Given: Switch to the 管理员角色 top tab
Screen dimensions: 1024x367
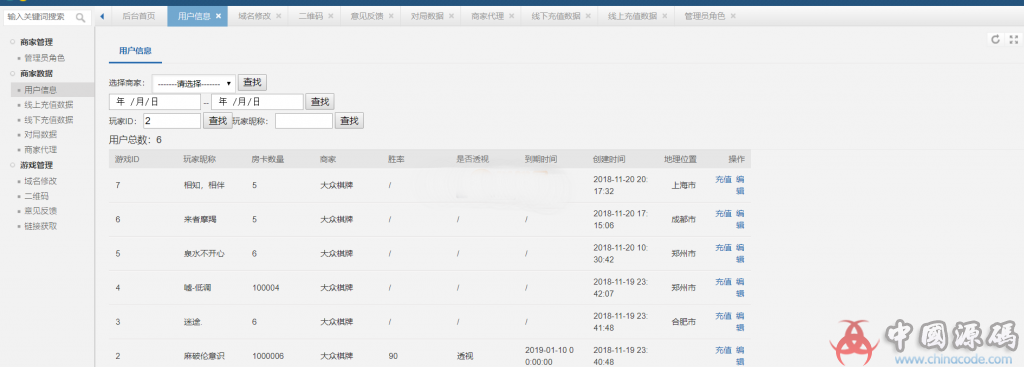Looking at the screenshot, I should coord(705,16).
